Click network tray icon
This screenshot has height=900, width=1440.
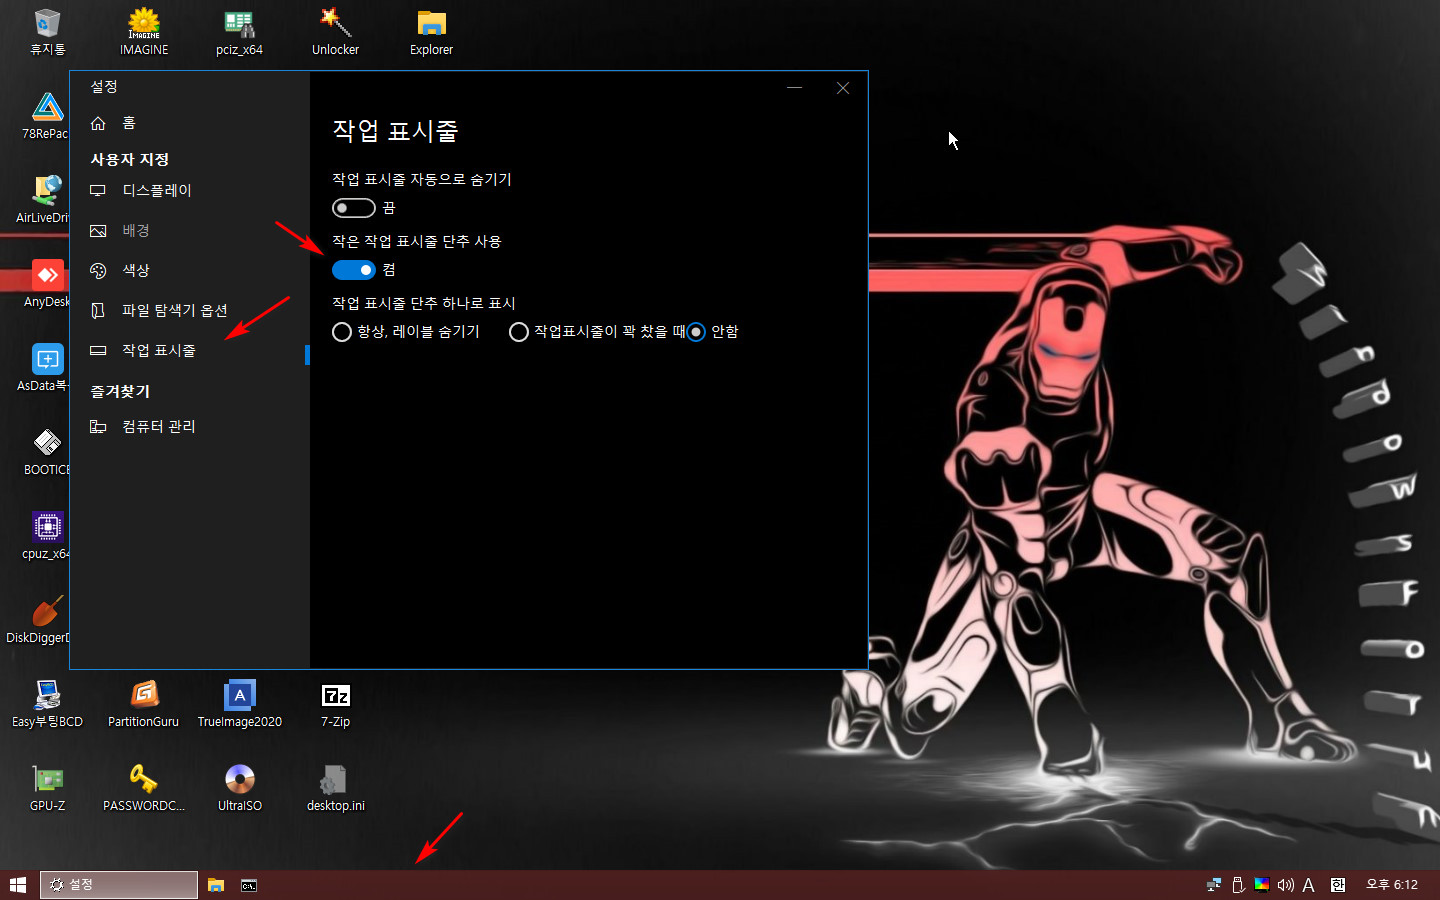tap(1214, 885)
